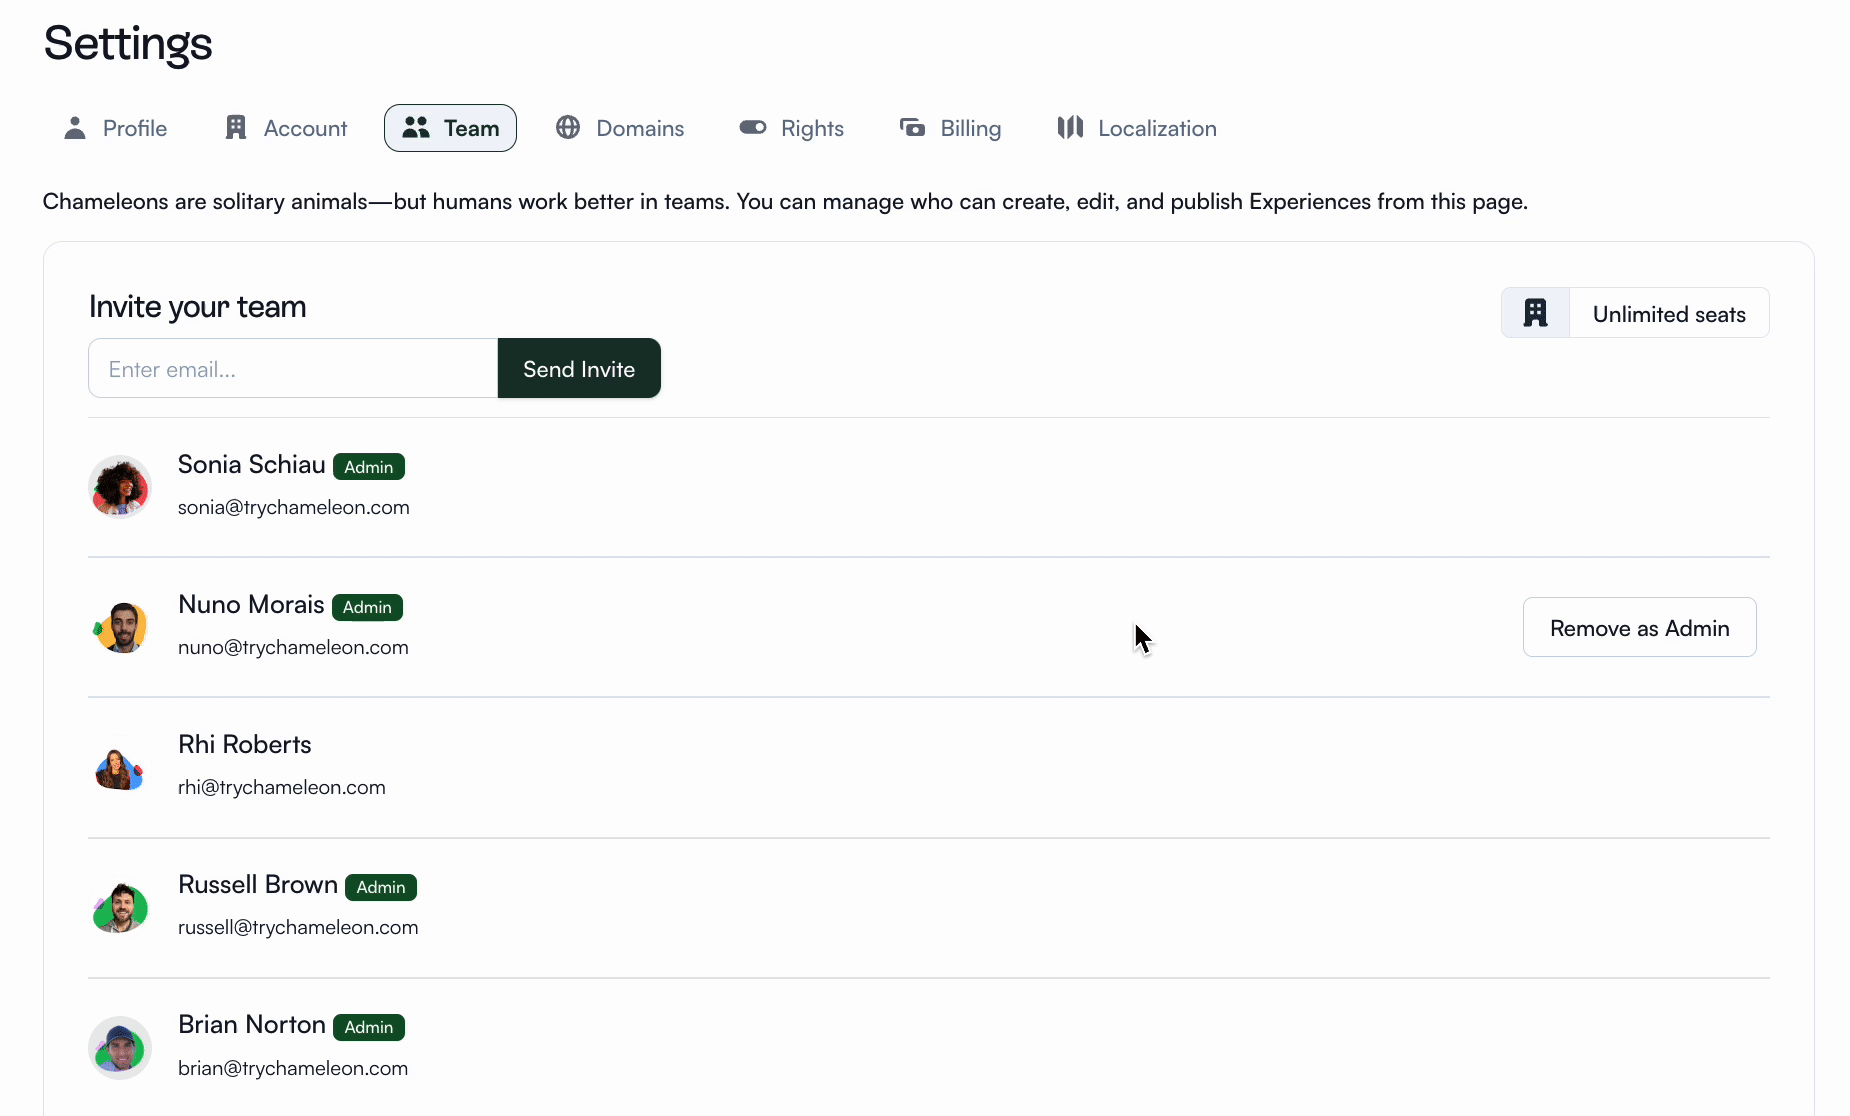Click the Profile tab label
This screenshot has height=1116, width=1850.
(x=135, y=128)
